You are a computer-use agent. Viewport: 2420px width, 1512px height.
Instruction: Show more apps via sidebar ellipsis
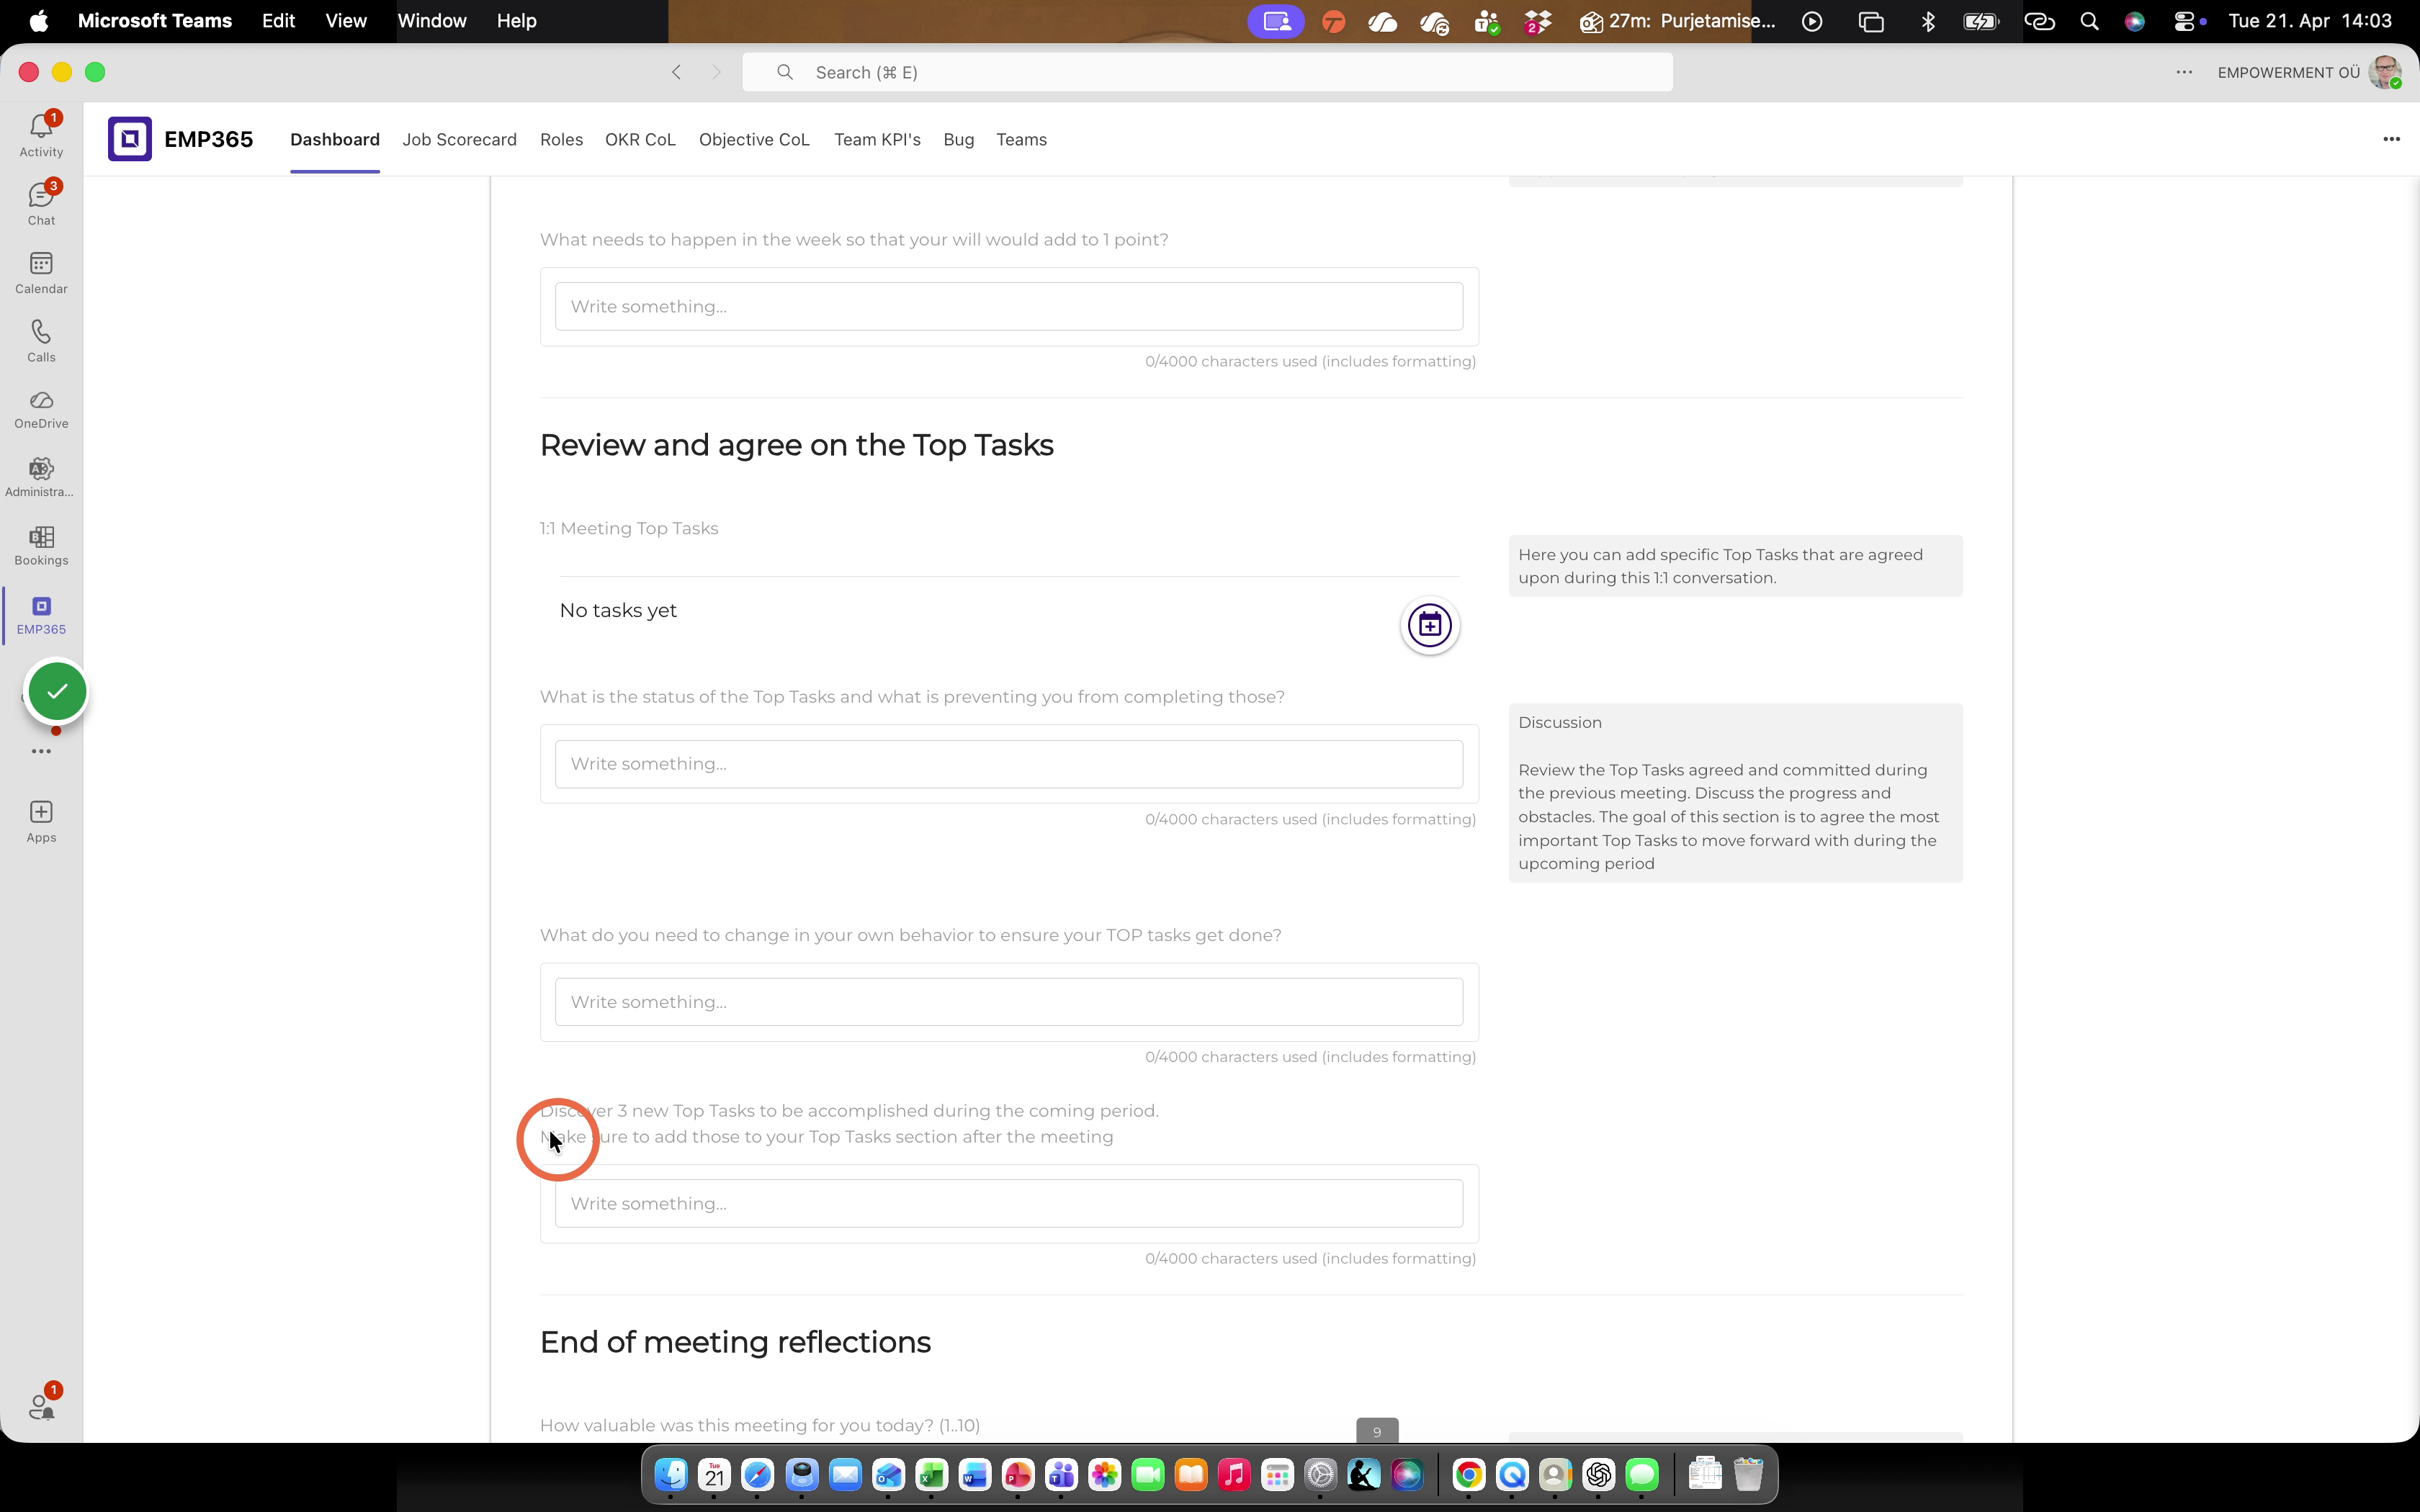tap(41, 751)
